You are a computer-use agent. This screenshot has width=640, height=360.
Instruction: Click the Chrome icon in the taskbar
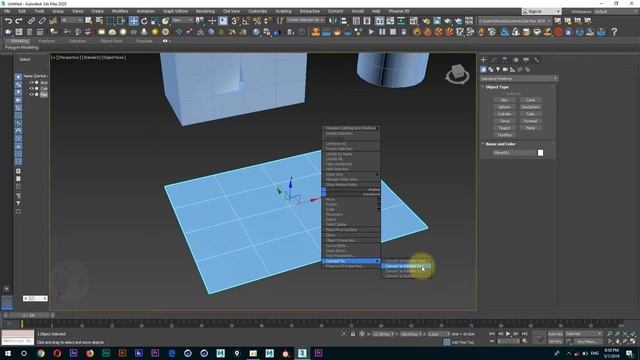click(41, 353)
